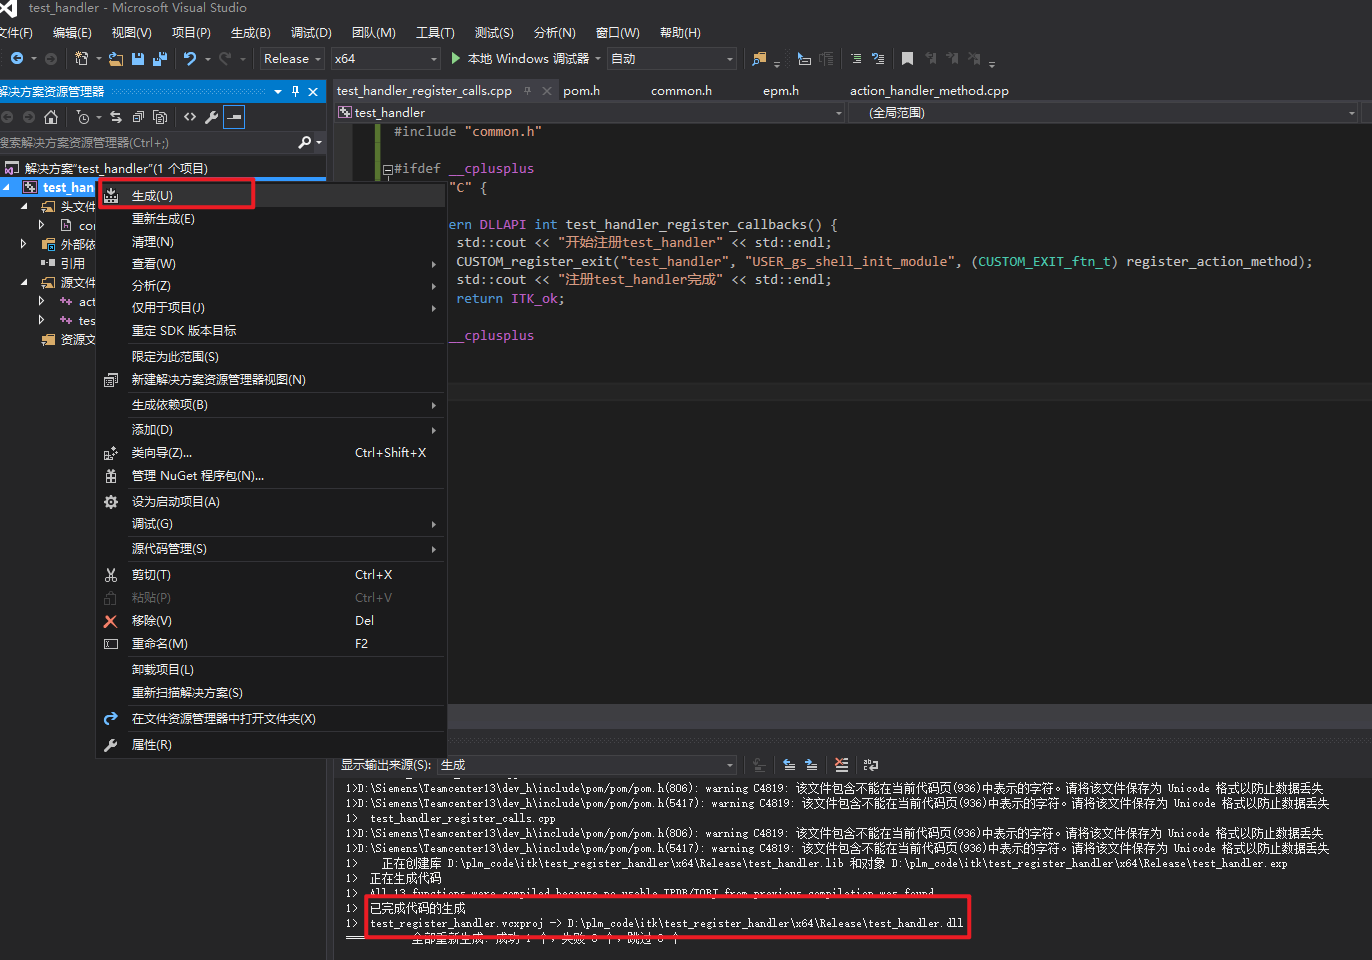Switch to the pom.h tab
Image resolution: width=1372 pixels, height=960 pixels.
582,90
